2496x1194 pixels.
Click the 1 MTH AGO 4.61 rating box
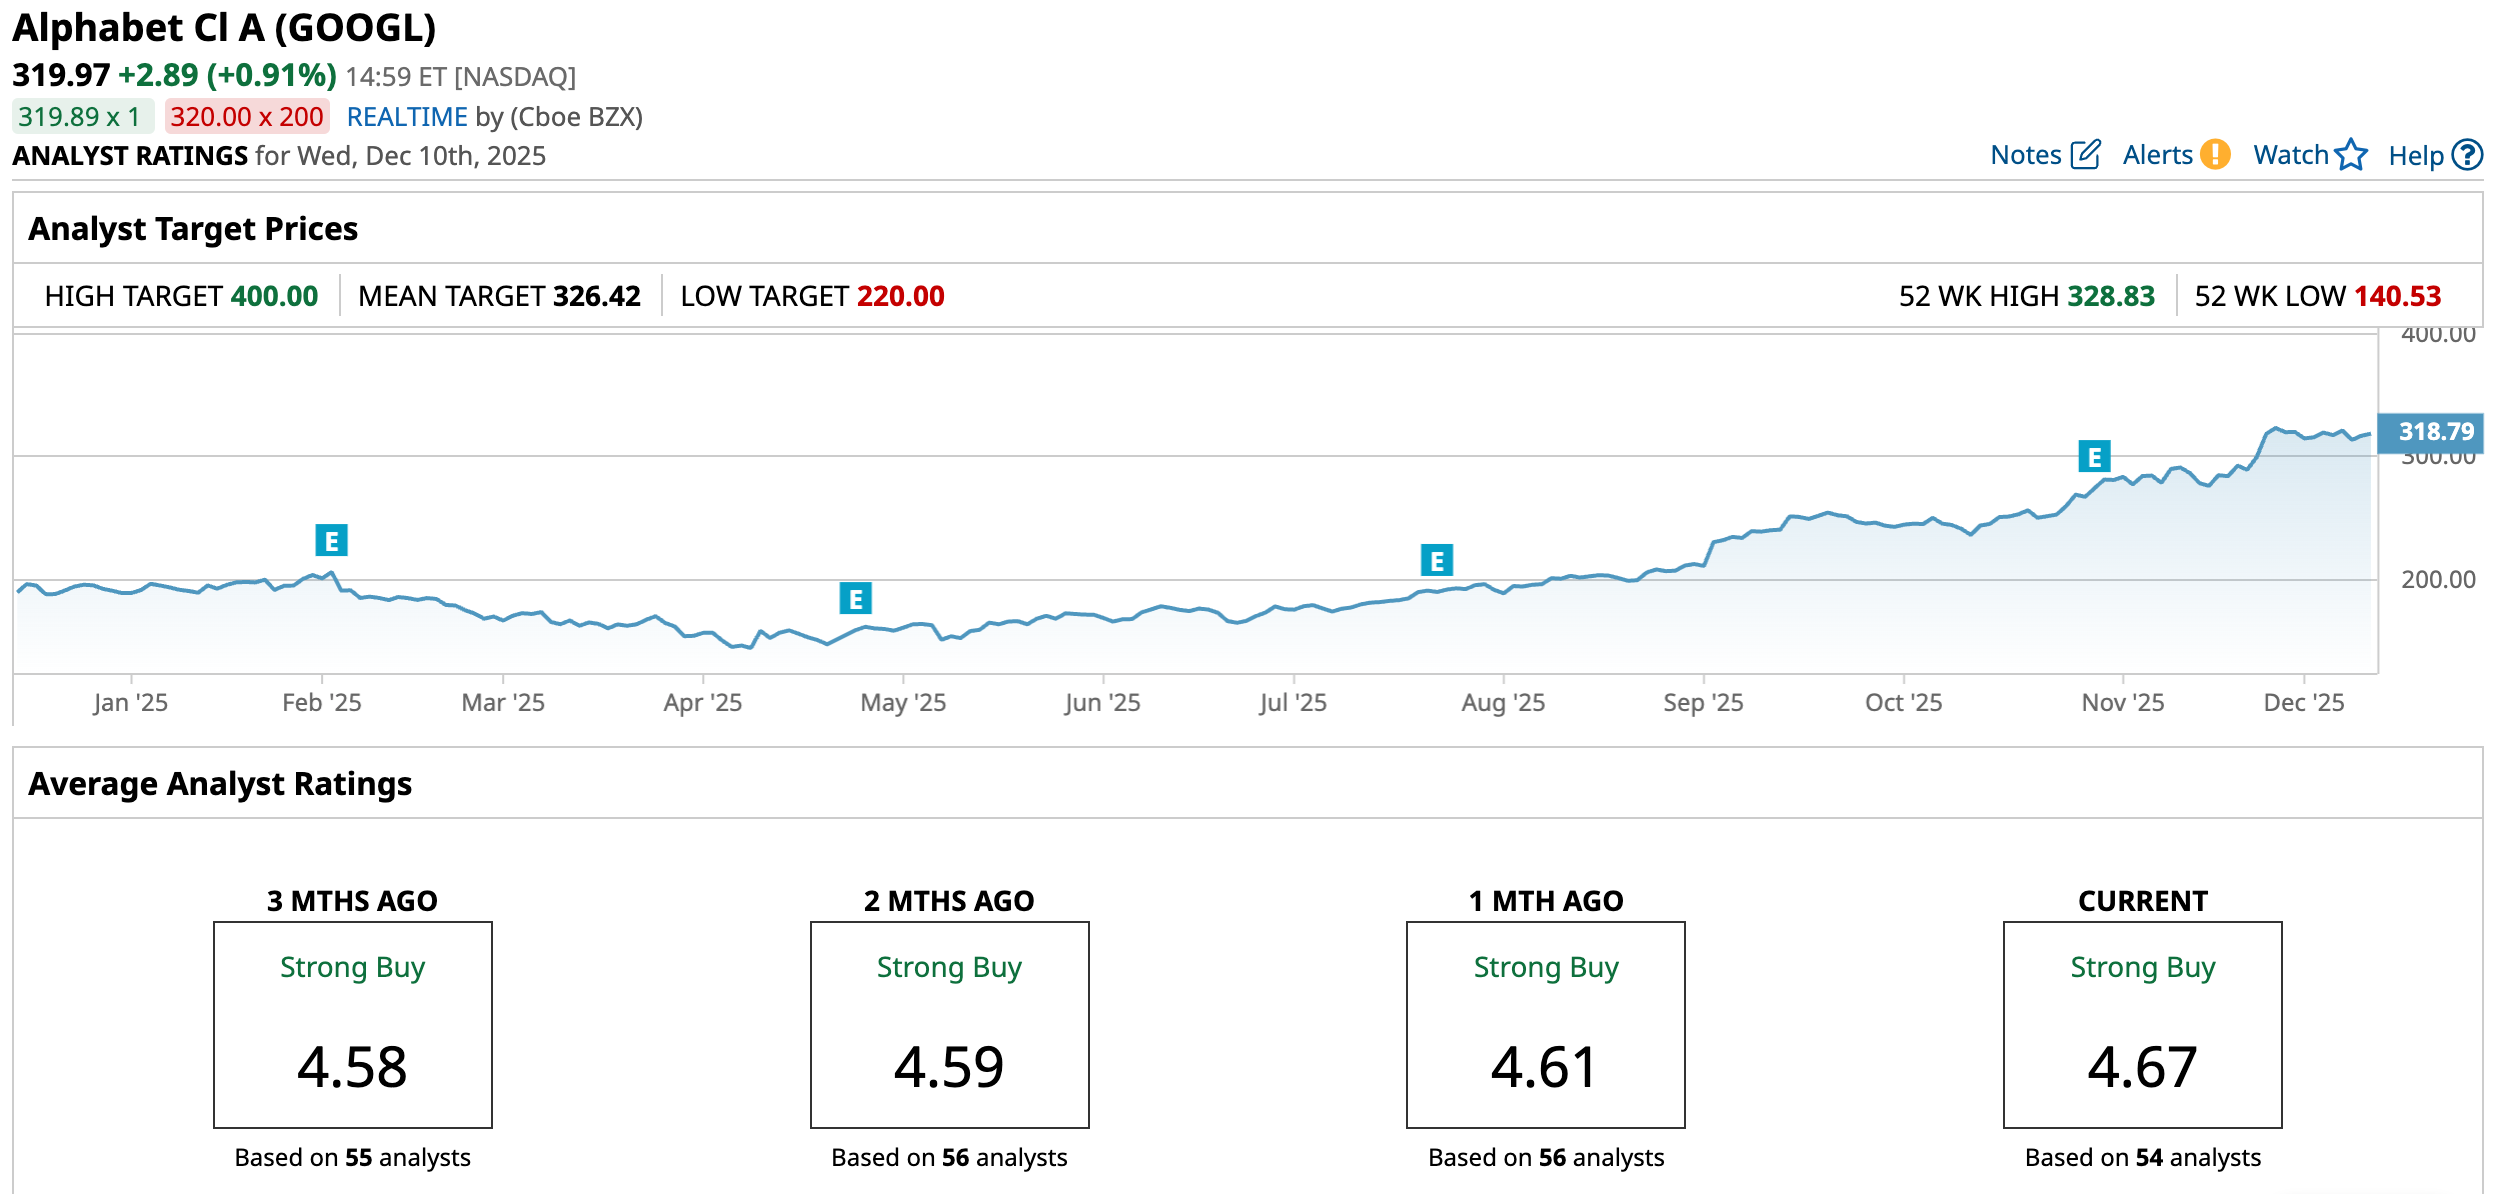(x=1545, y=1025)
